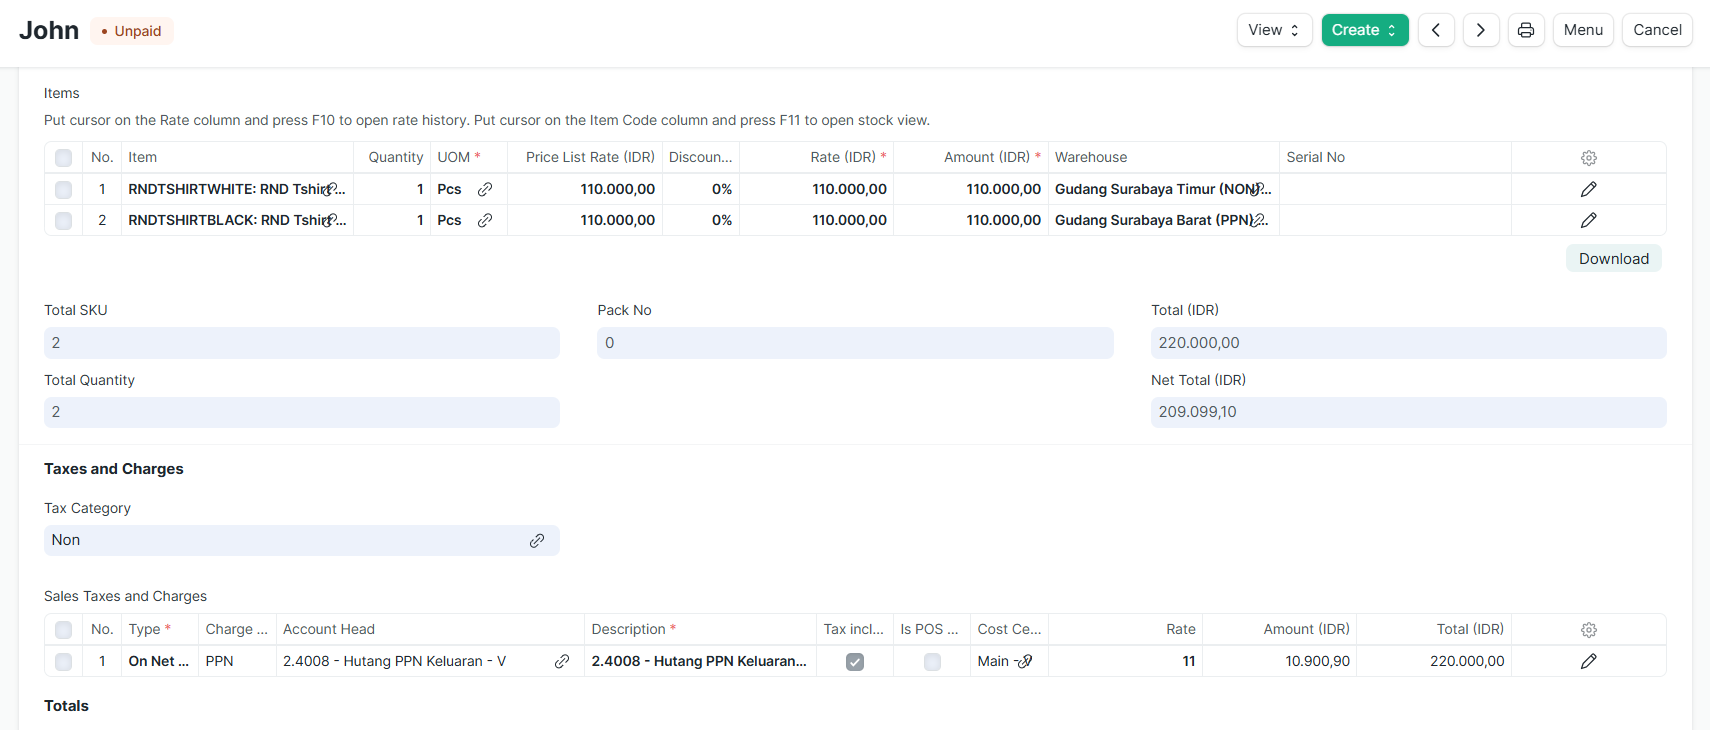
Task: Edit the PPN tax row pencil icon
Action: pos(1588,661)
